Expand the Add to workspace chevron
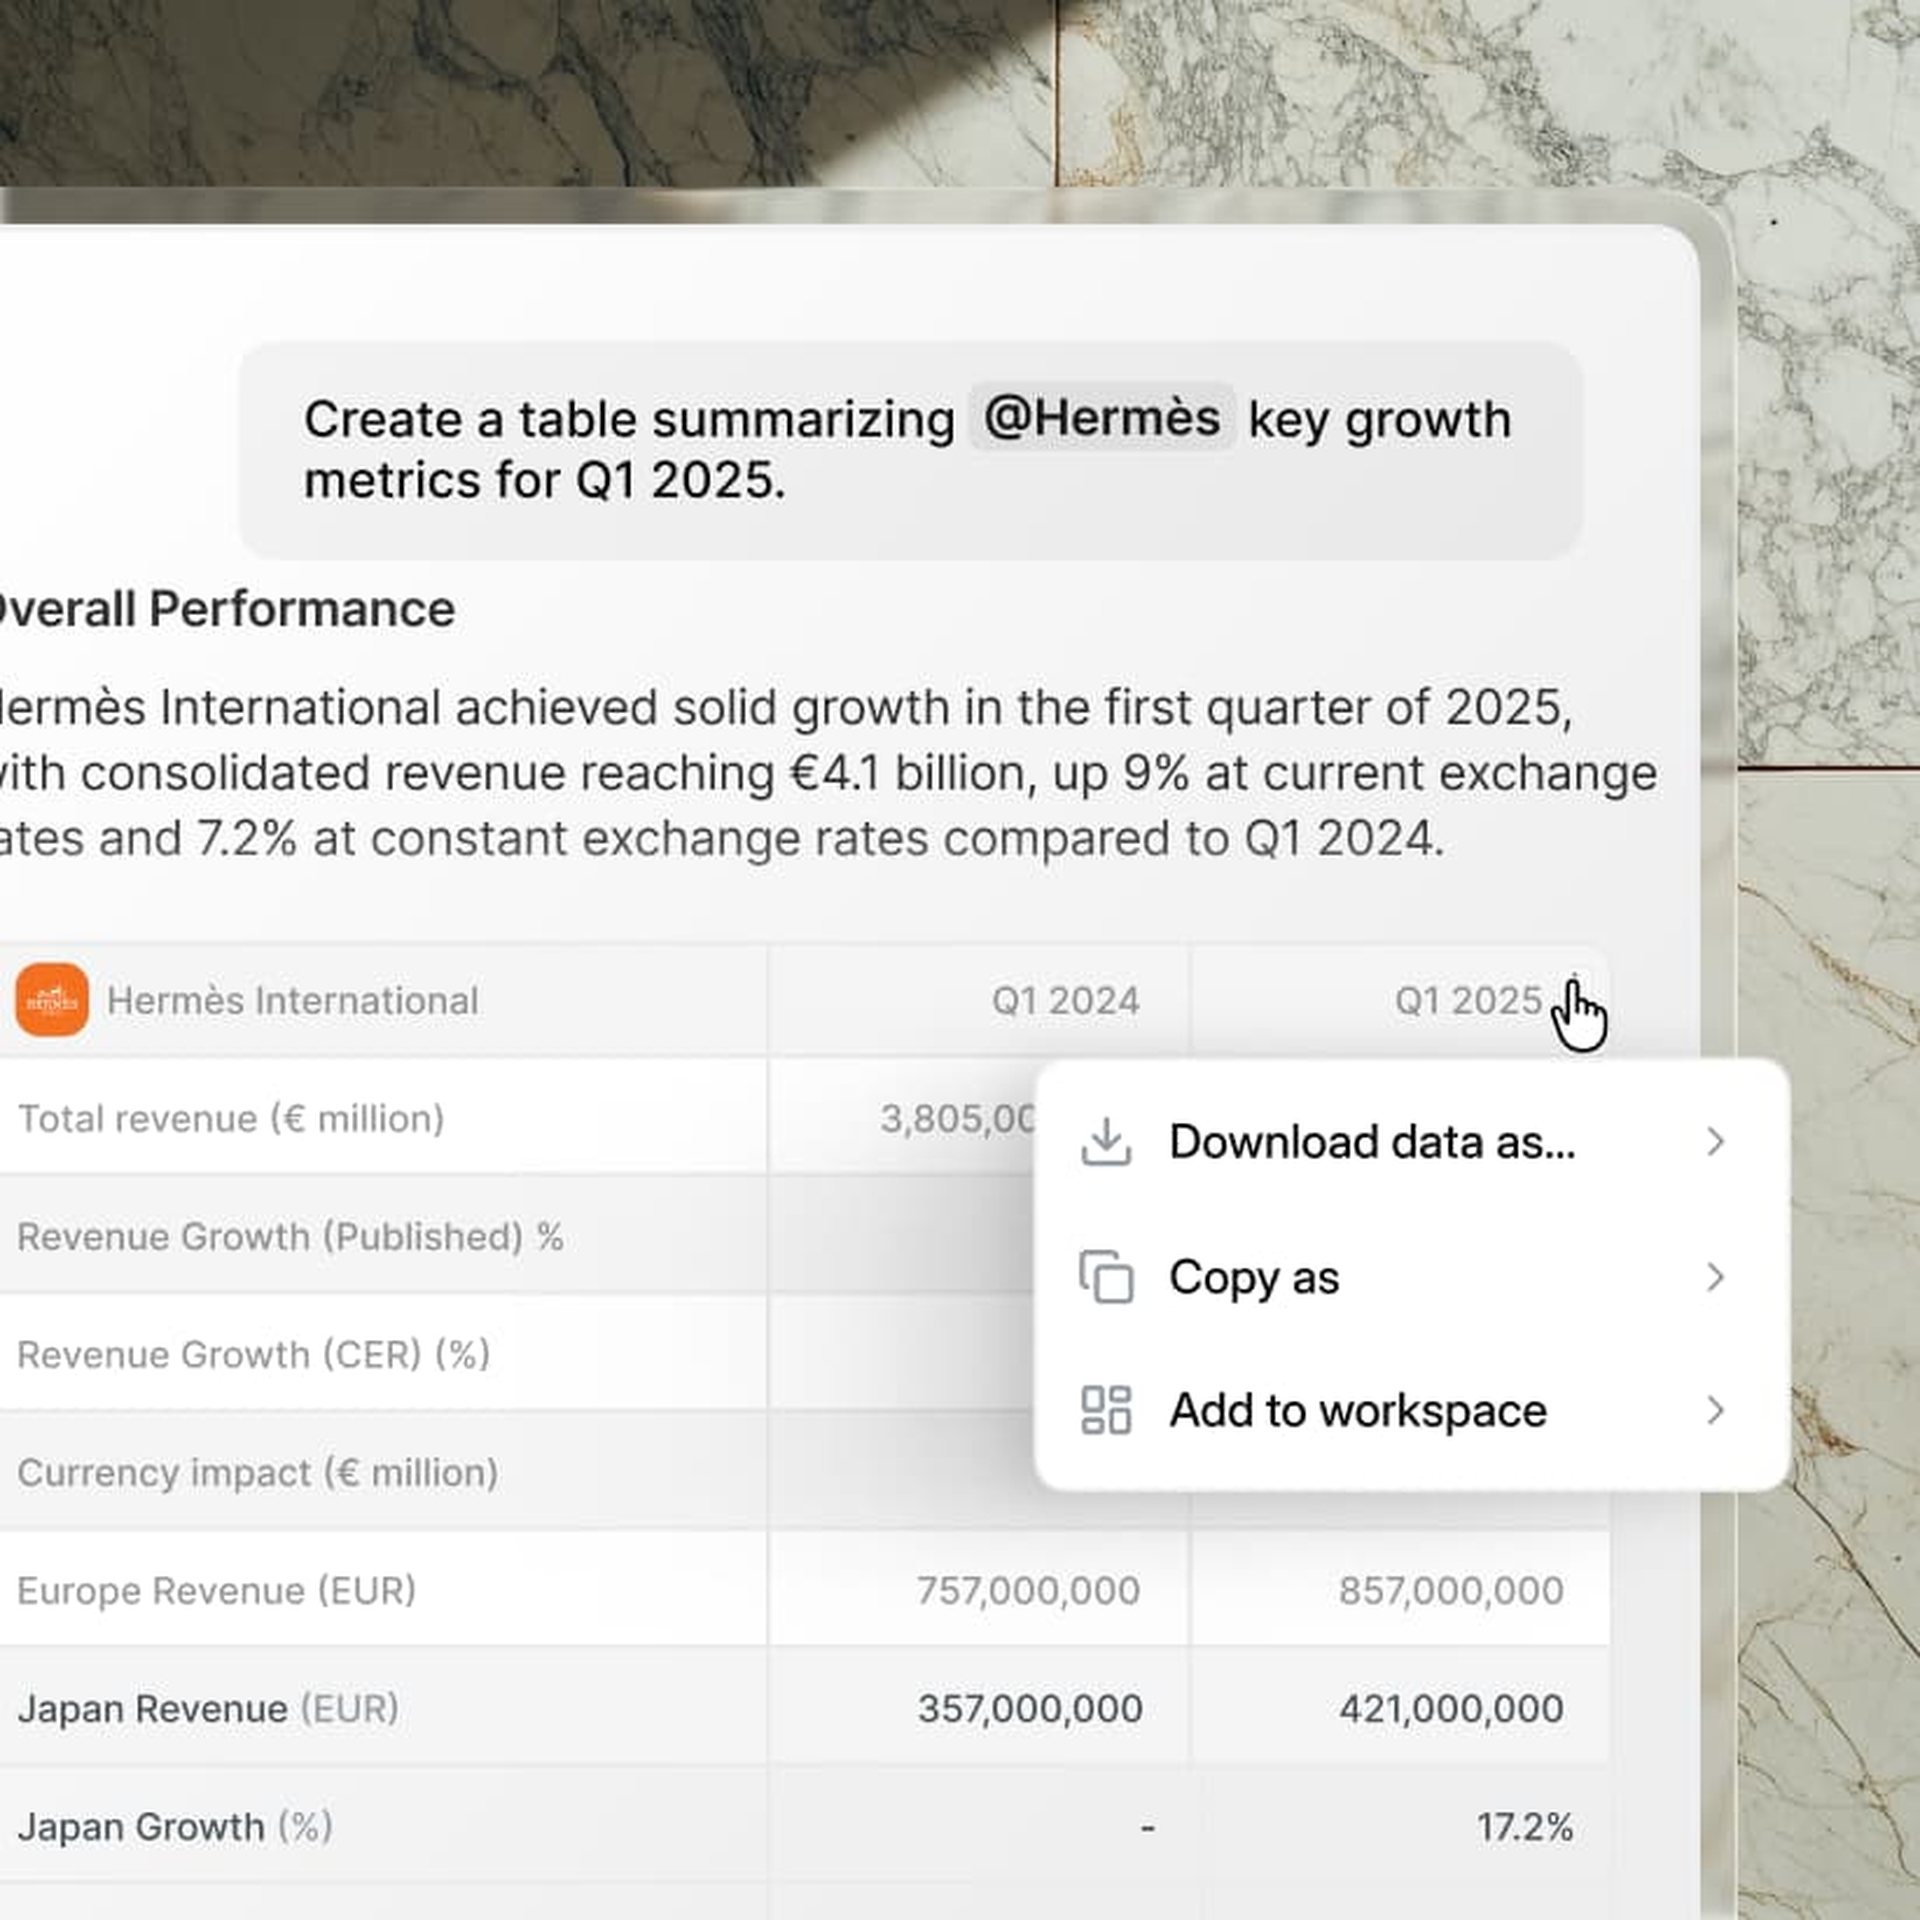 click(1716, 1410)
